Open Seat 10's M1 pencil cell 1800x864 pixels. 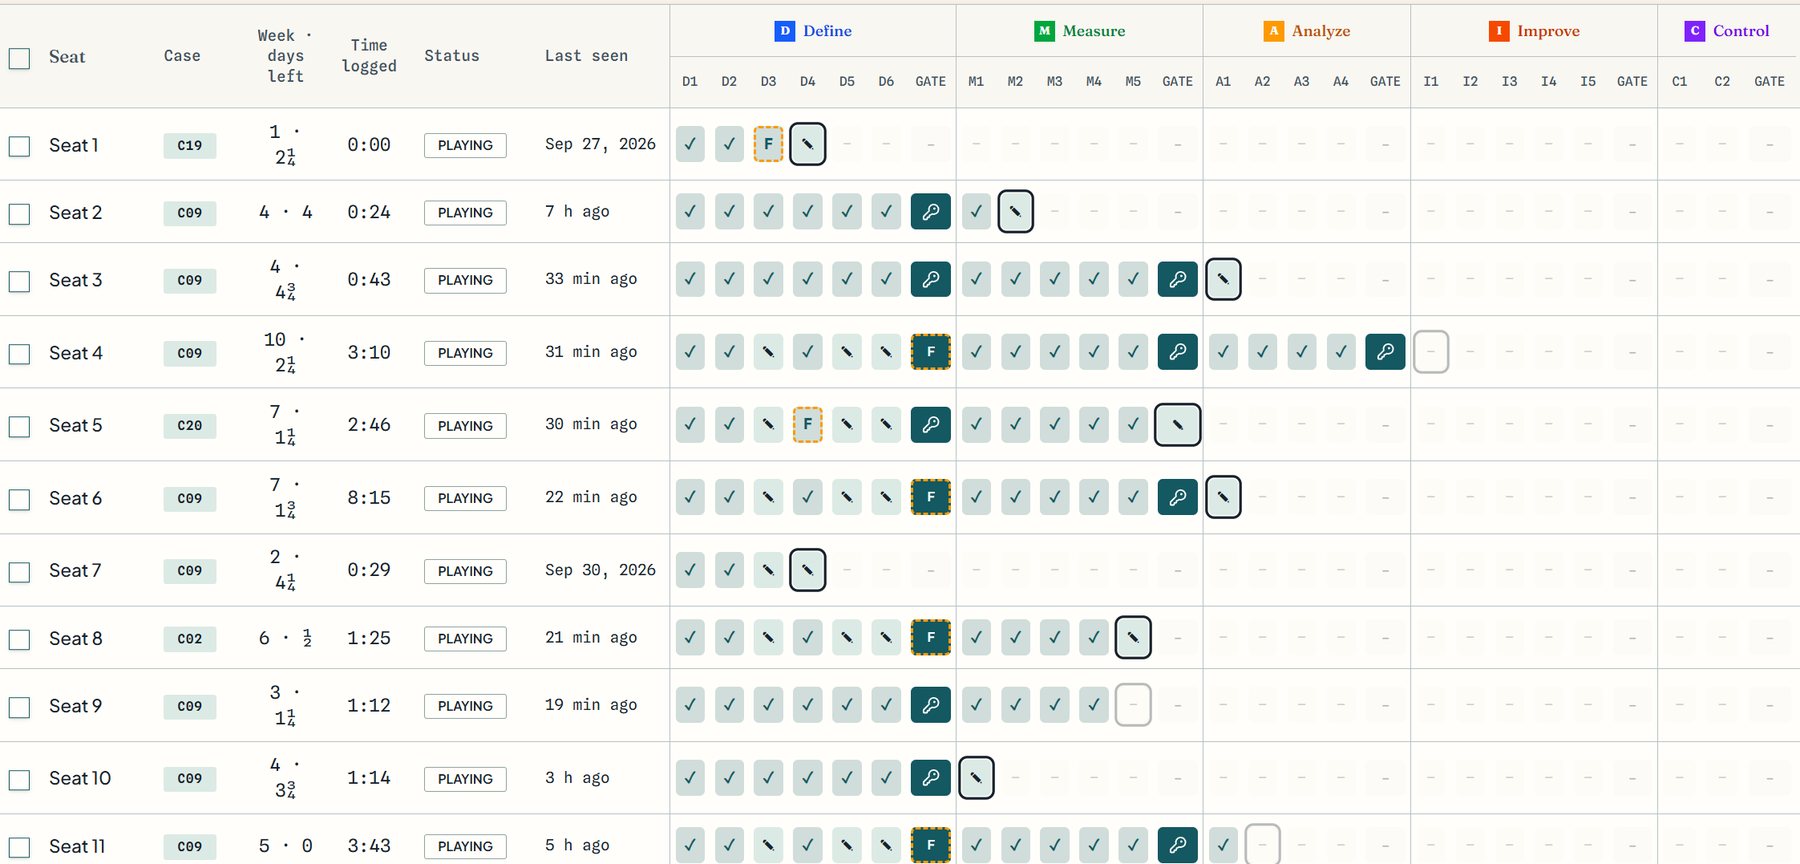(976, 777)
